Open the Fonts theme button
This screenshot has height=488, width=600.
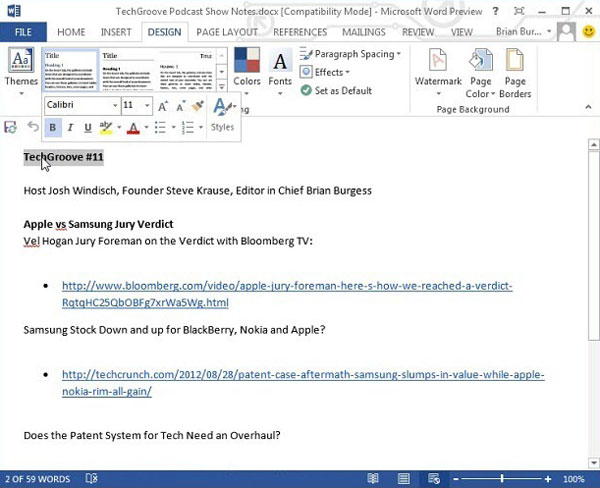pyautogui.click(x=280, y=71)
